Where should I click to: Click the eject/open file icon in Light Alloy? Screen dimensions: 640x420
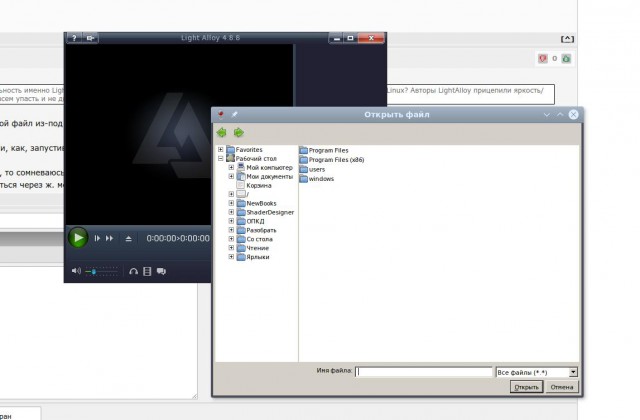pos(129,239)
